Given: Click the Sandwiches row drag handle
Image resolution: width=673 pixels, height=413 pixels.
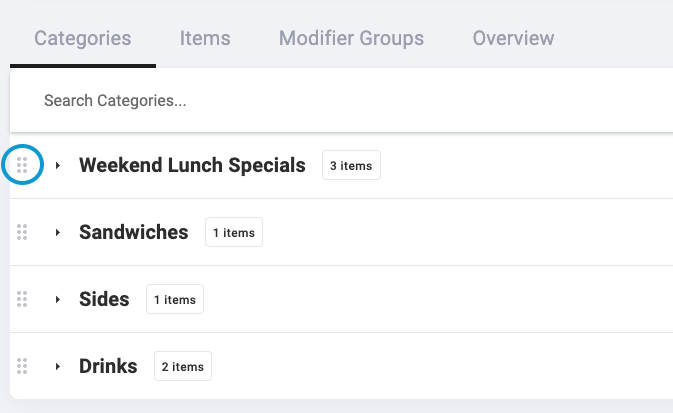Looking at the screenshot, I should click(x=22, y=232).
